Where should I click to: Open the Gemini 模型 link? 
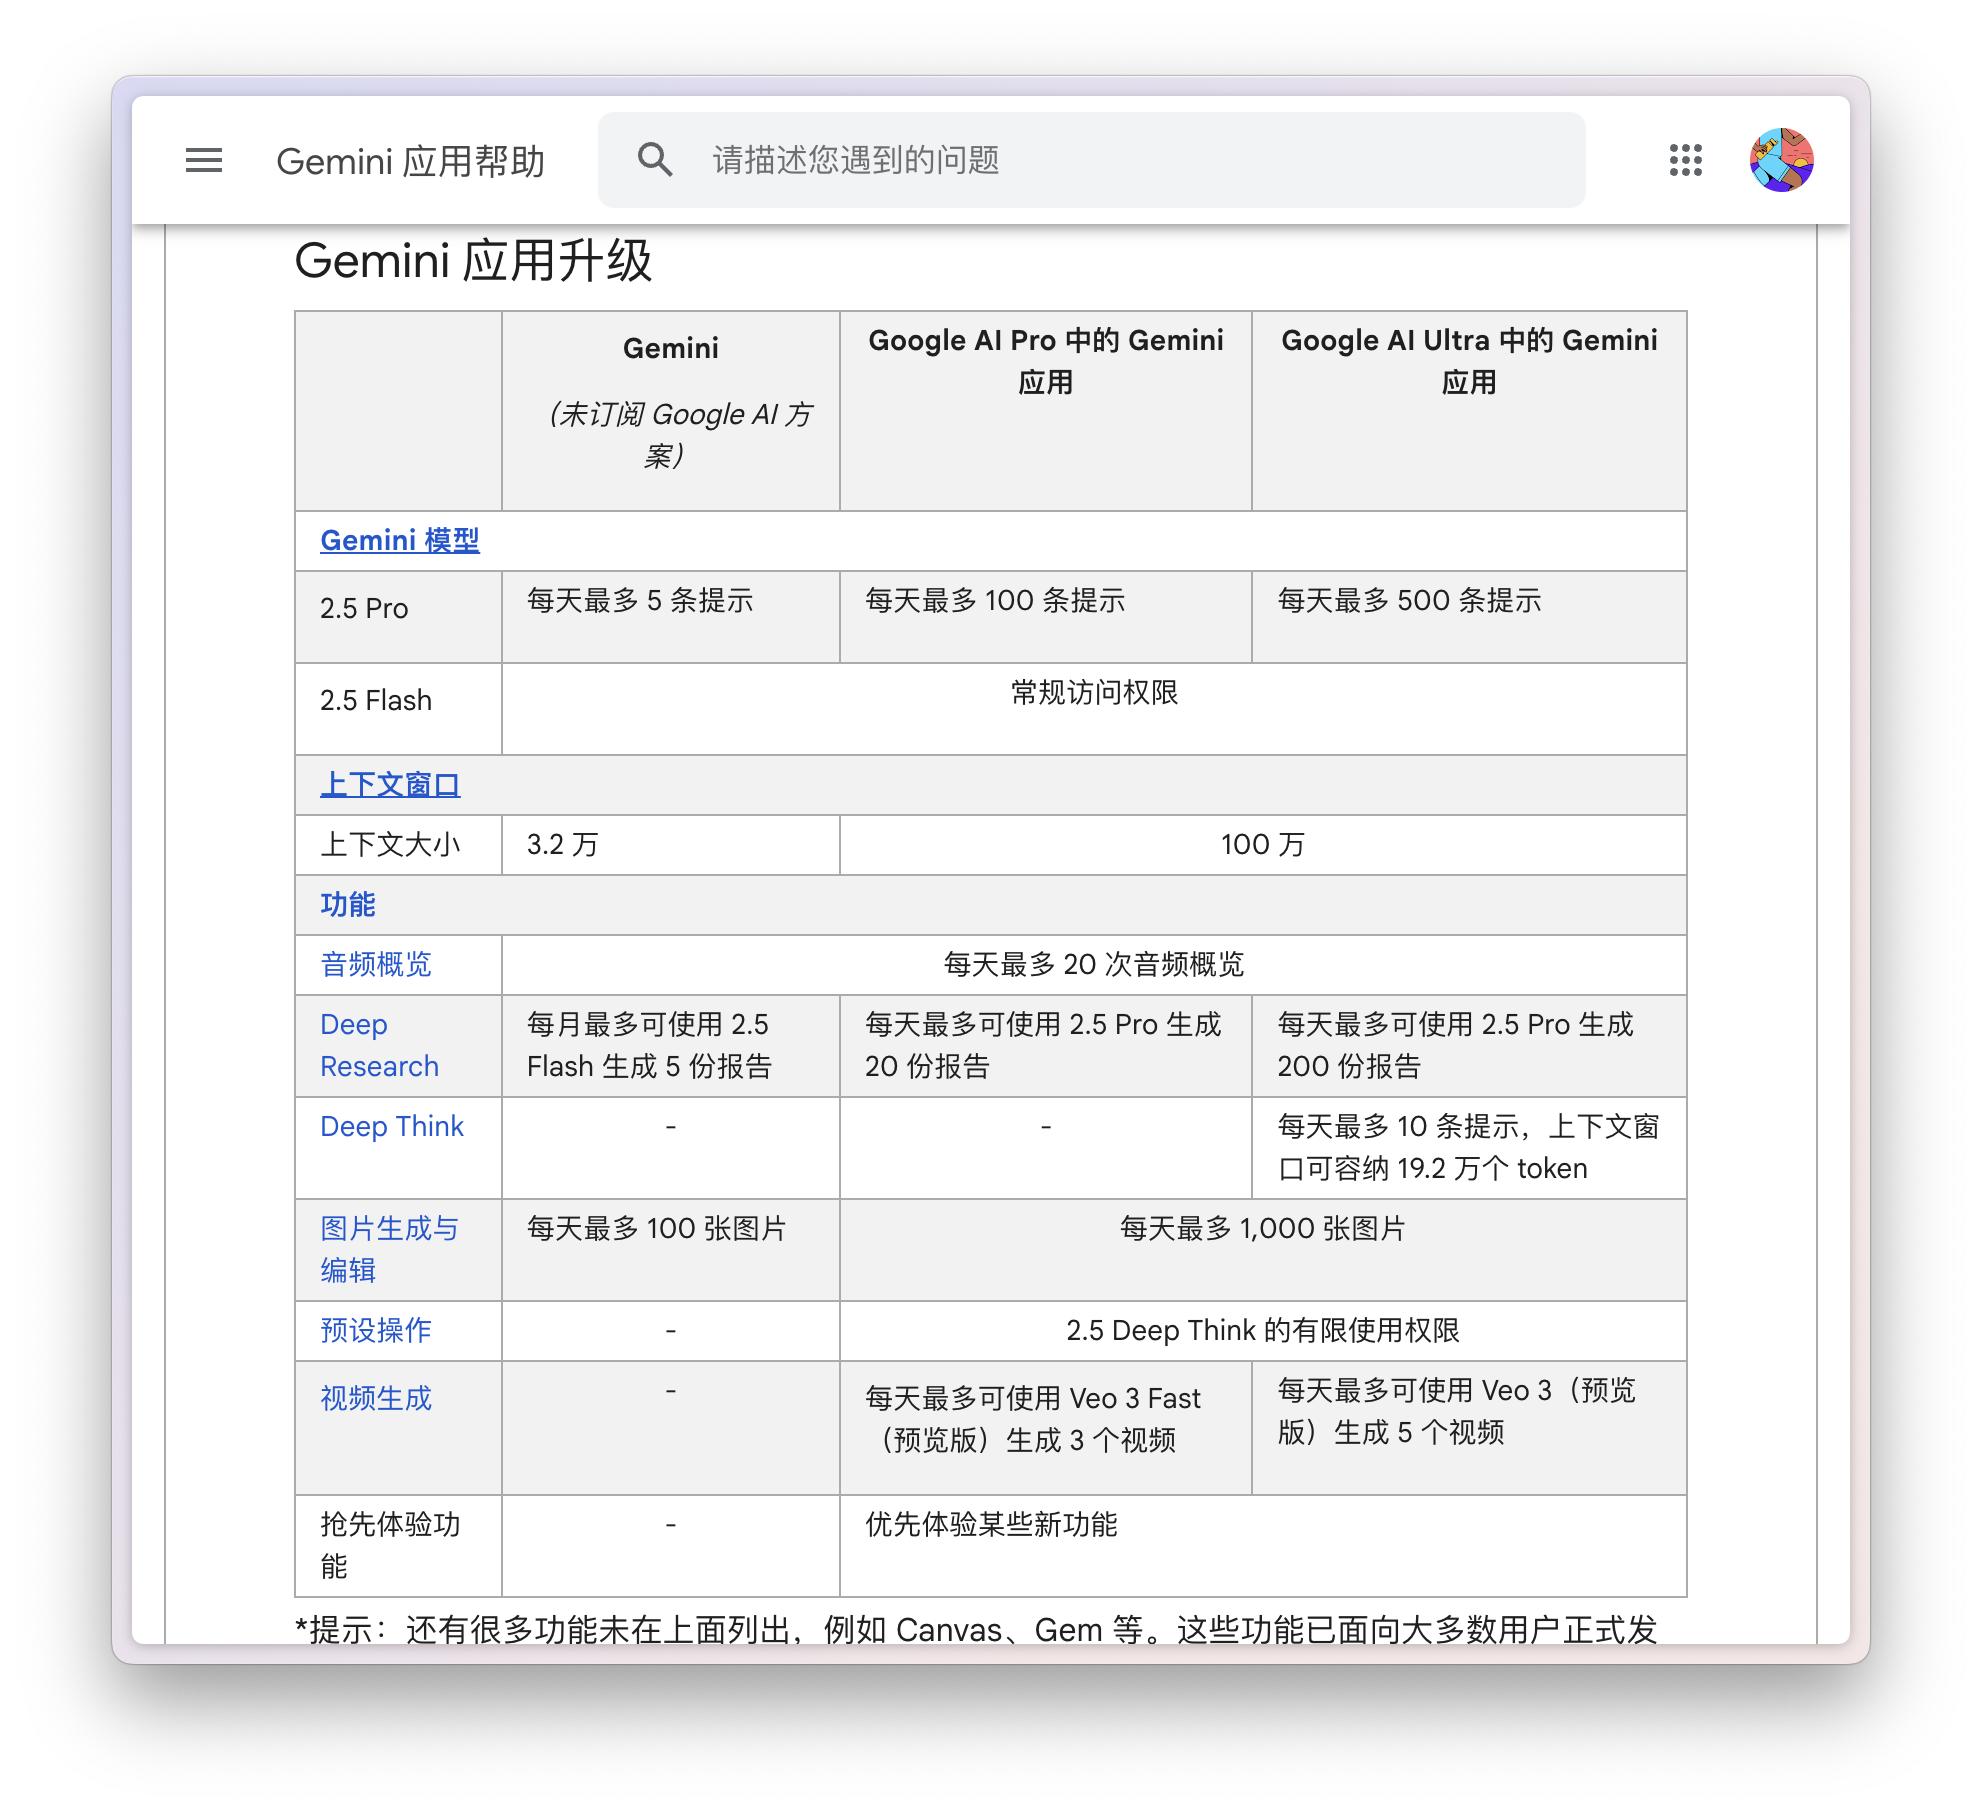(399, 541)
